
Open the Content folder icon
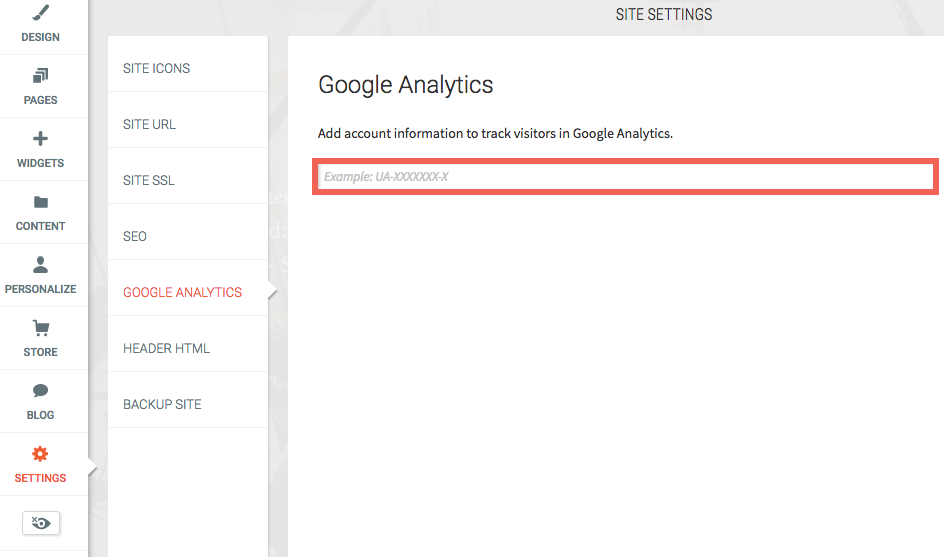(40, 202)
